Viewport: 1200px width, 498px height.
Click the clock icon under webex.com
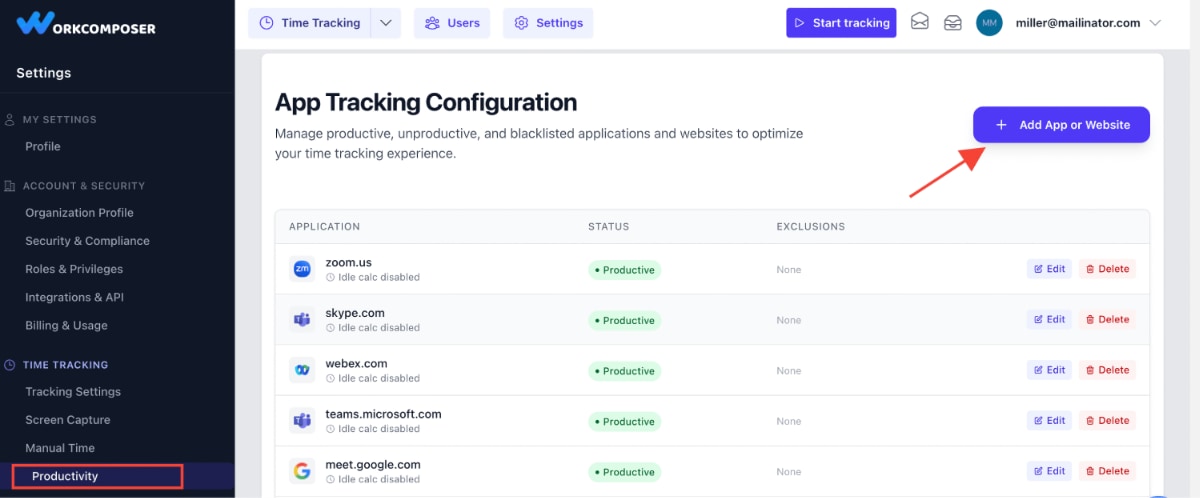331,379
